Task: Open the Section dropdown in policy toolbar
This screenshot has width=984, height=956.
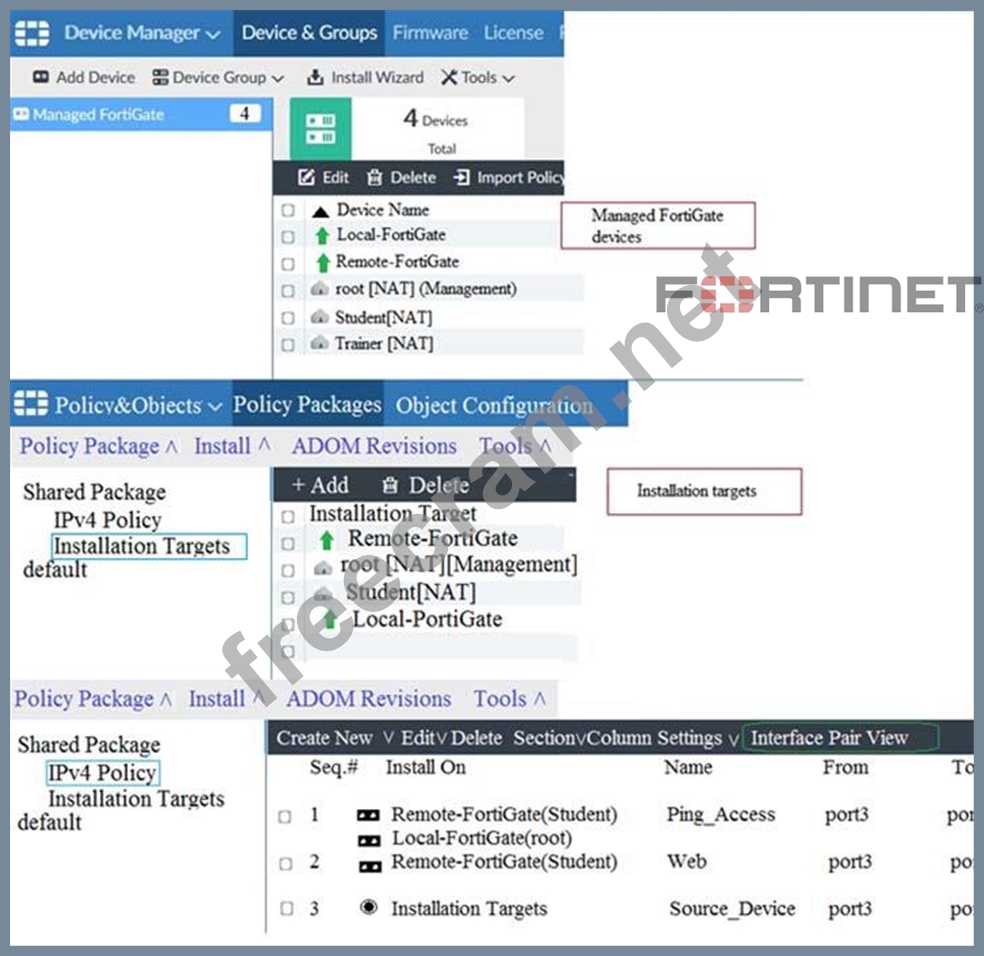Action: [x=549, y=738]
